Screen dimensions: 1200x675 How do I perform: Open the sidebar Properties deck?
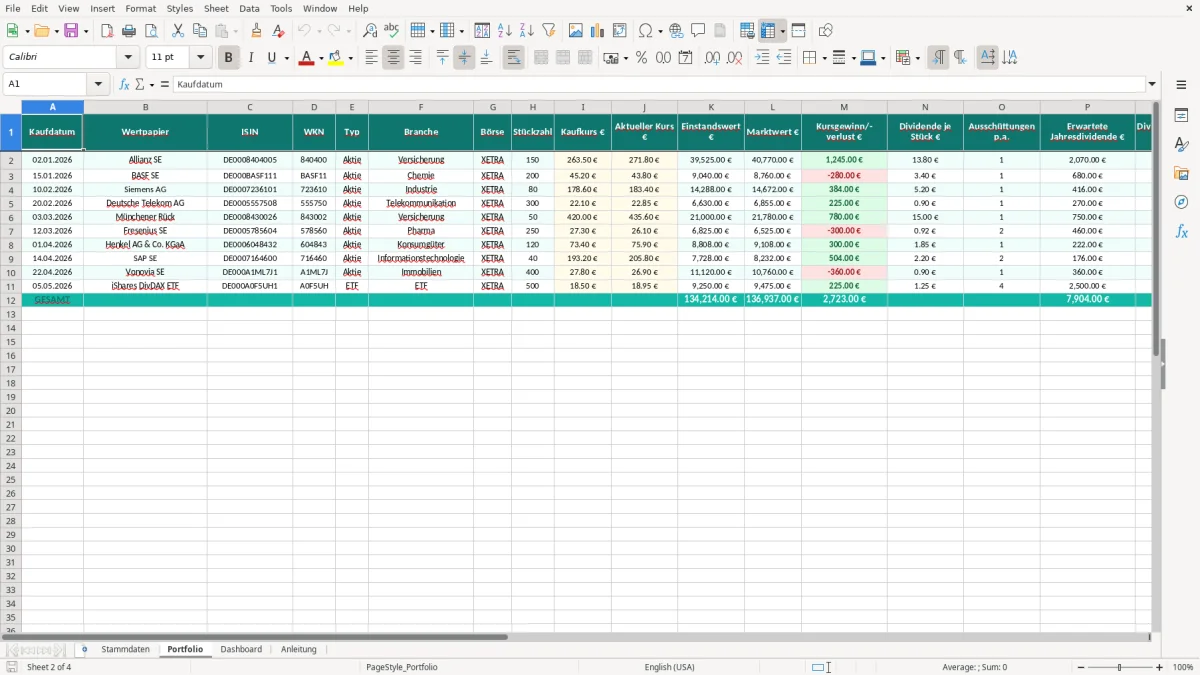(x=1181, y=116)
